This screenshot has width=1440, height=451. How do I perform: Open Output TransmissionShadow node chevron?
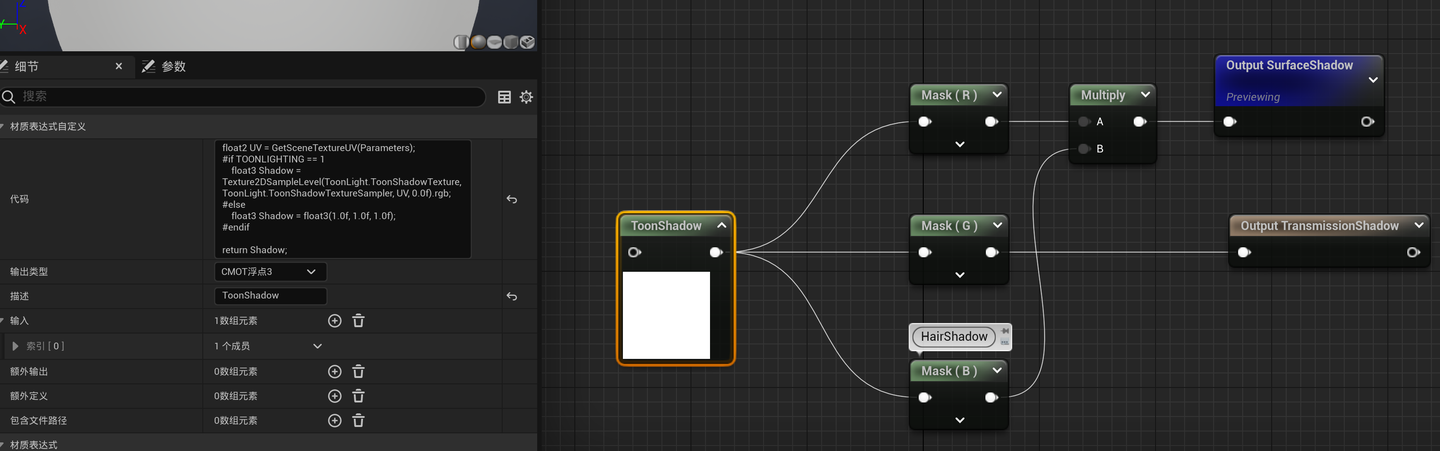pyautogui.click(x=1418, y=226)
